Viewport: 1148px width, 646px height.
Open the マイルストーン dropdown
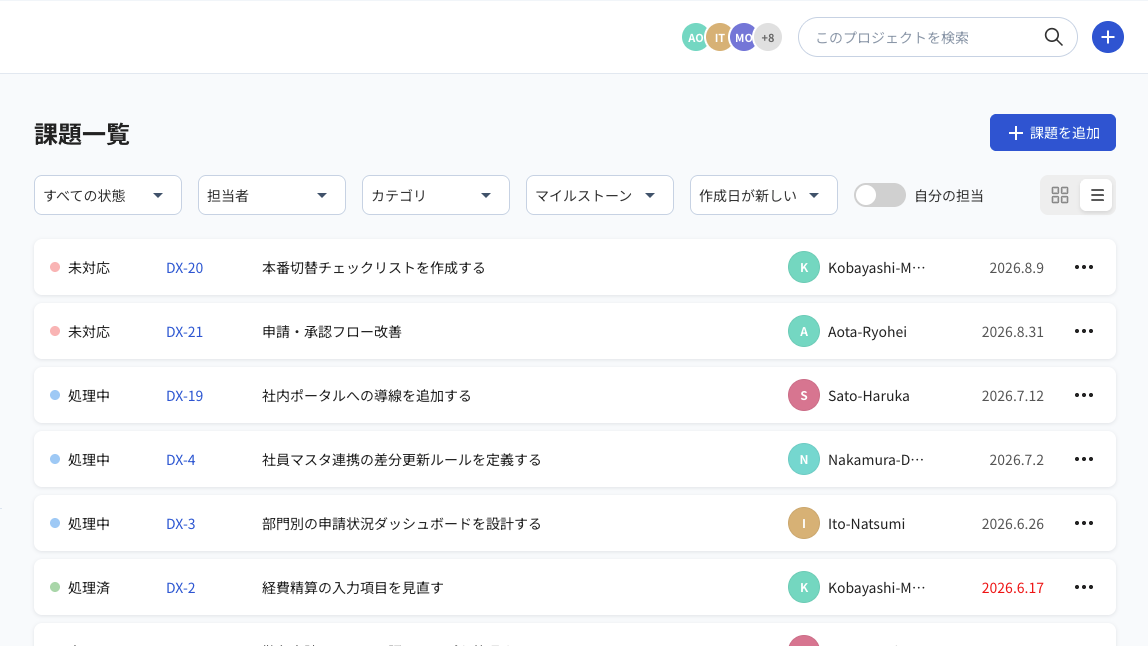click(600, 195)
